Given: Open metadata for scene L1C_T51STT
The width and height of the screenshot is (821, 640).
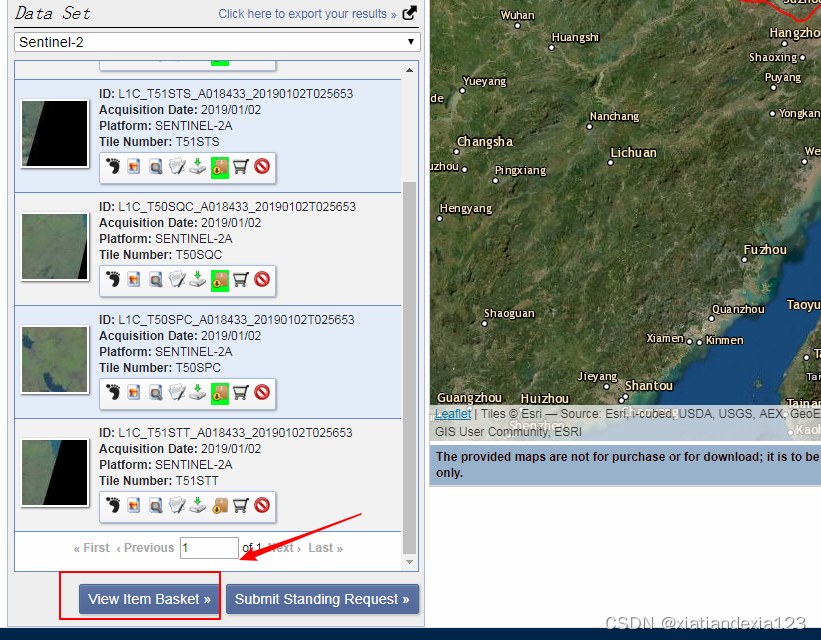Looking at the screenshot, I should pos(177,505).
